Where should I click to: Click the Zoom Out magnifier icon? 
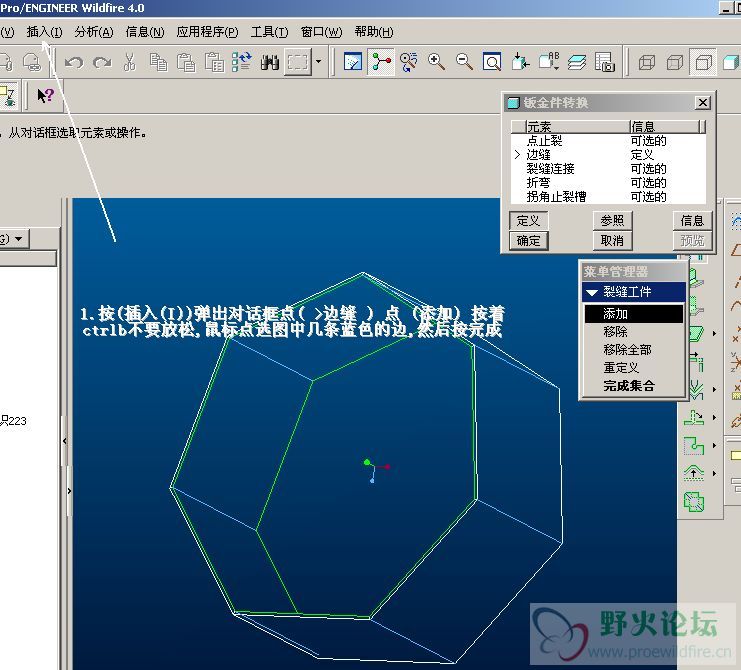pyautogui.click(x=464, y=62)
